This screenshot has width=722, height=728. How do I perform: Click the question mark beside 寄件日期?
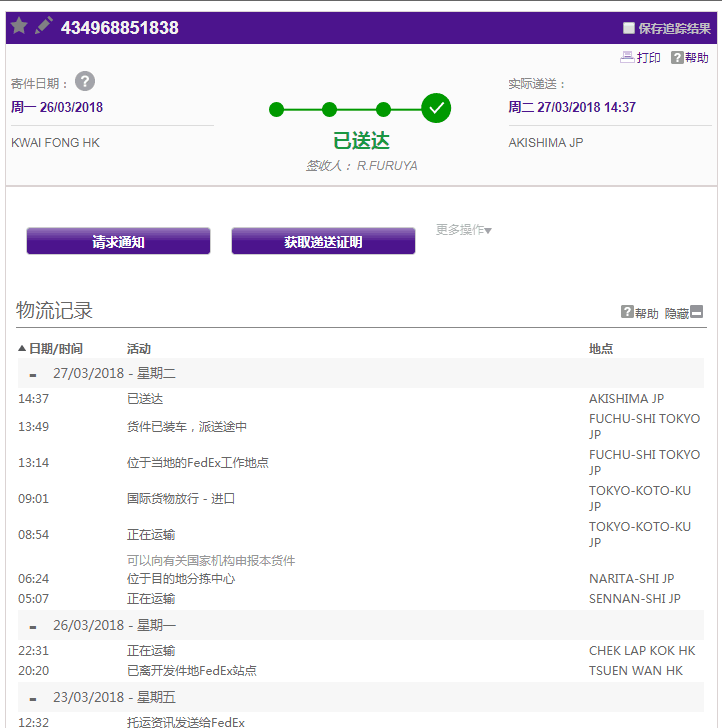pos(85,82)
